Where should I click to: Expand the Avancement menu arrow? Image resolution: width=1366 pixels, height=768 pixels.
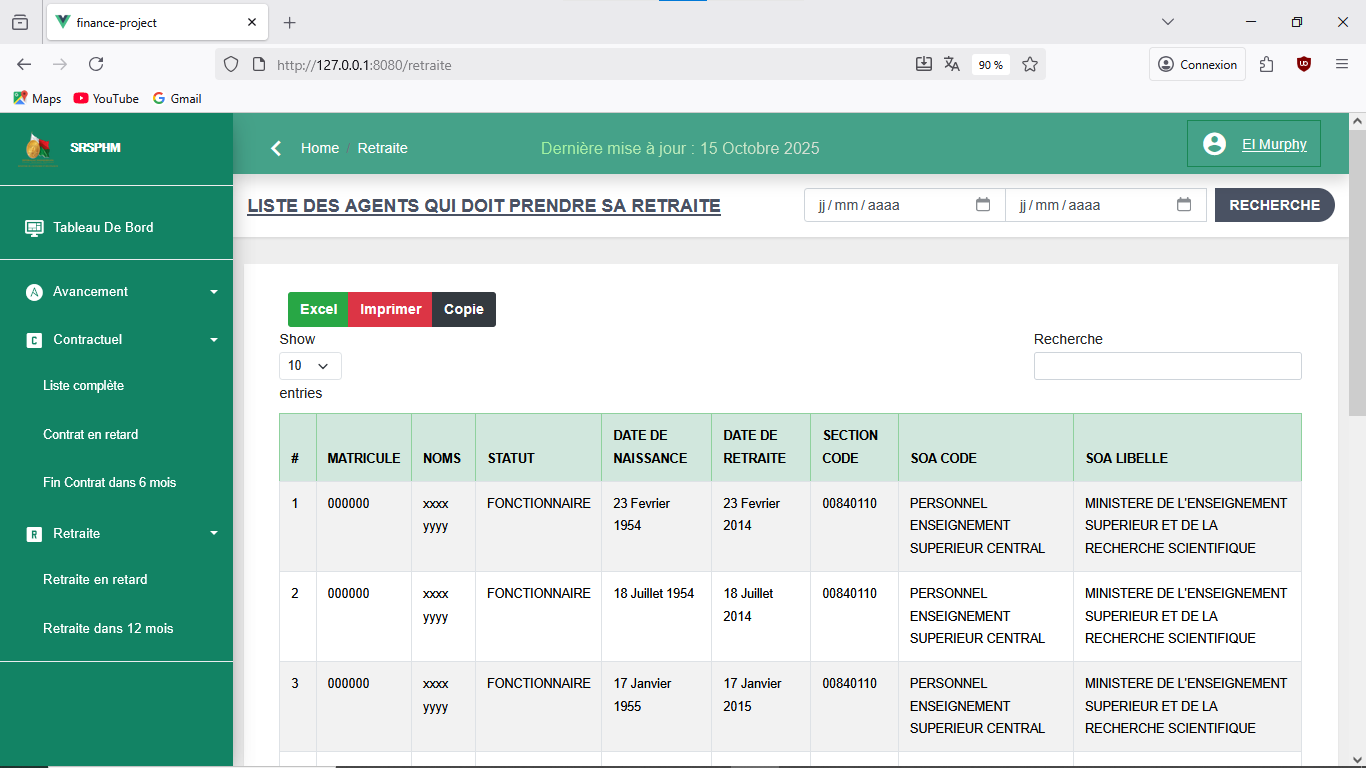(214, 292)
